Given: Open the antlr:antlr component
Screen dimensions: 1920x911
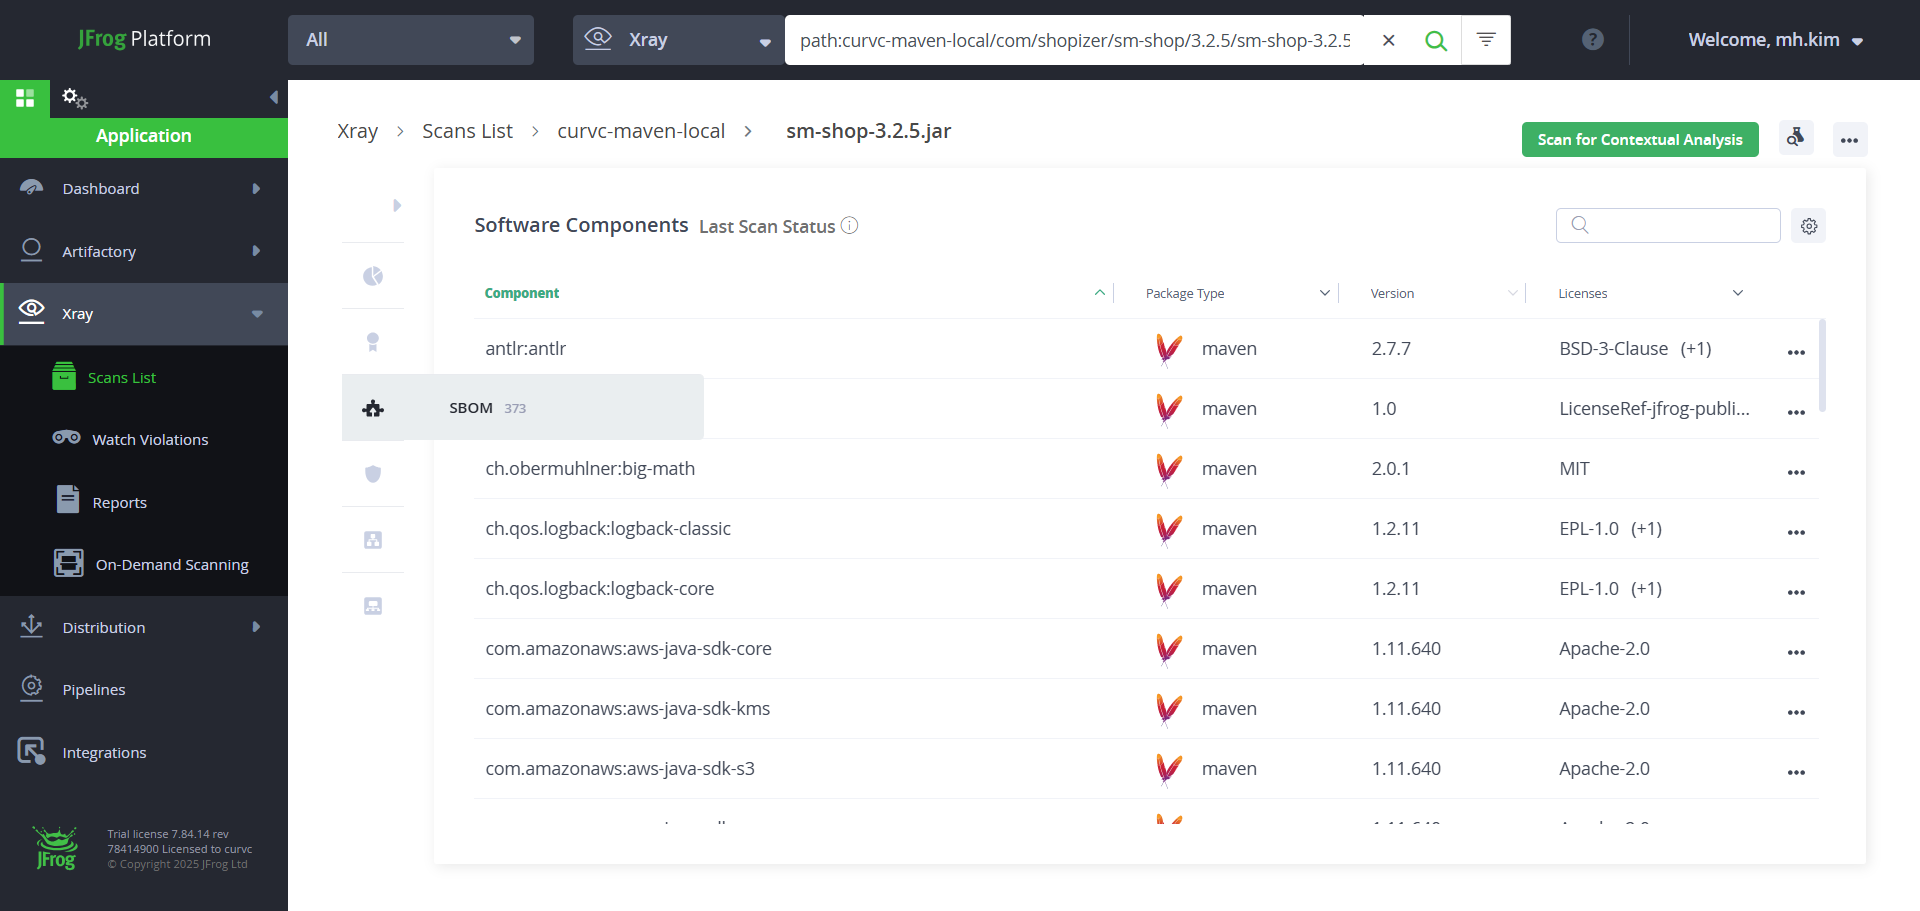Looking at the screenshot, I should [x=526, y=348].
